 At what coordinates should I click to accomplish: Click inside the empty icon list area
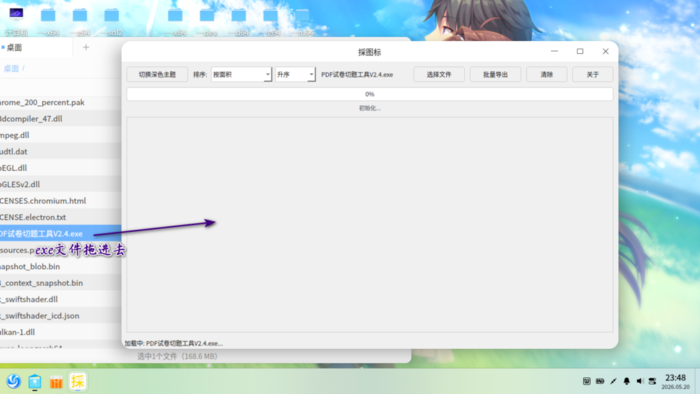(370, 224)
